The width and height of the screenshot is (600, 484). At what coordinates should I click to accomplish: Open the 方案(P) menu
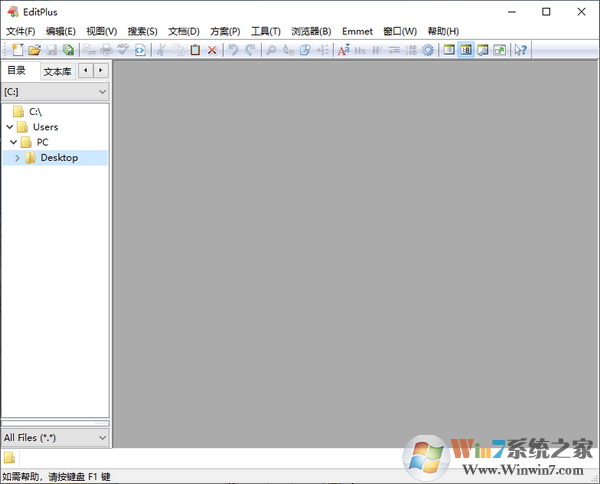pyautogui.click(x=225, y=31)
